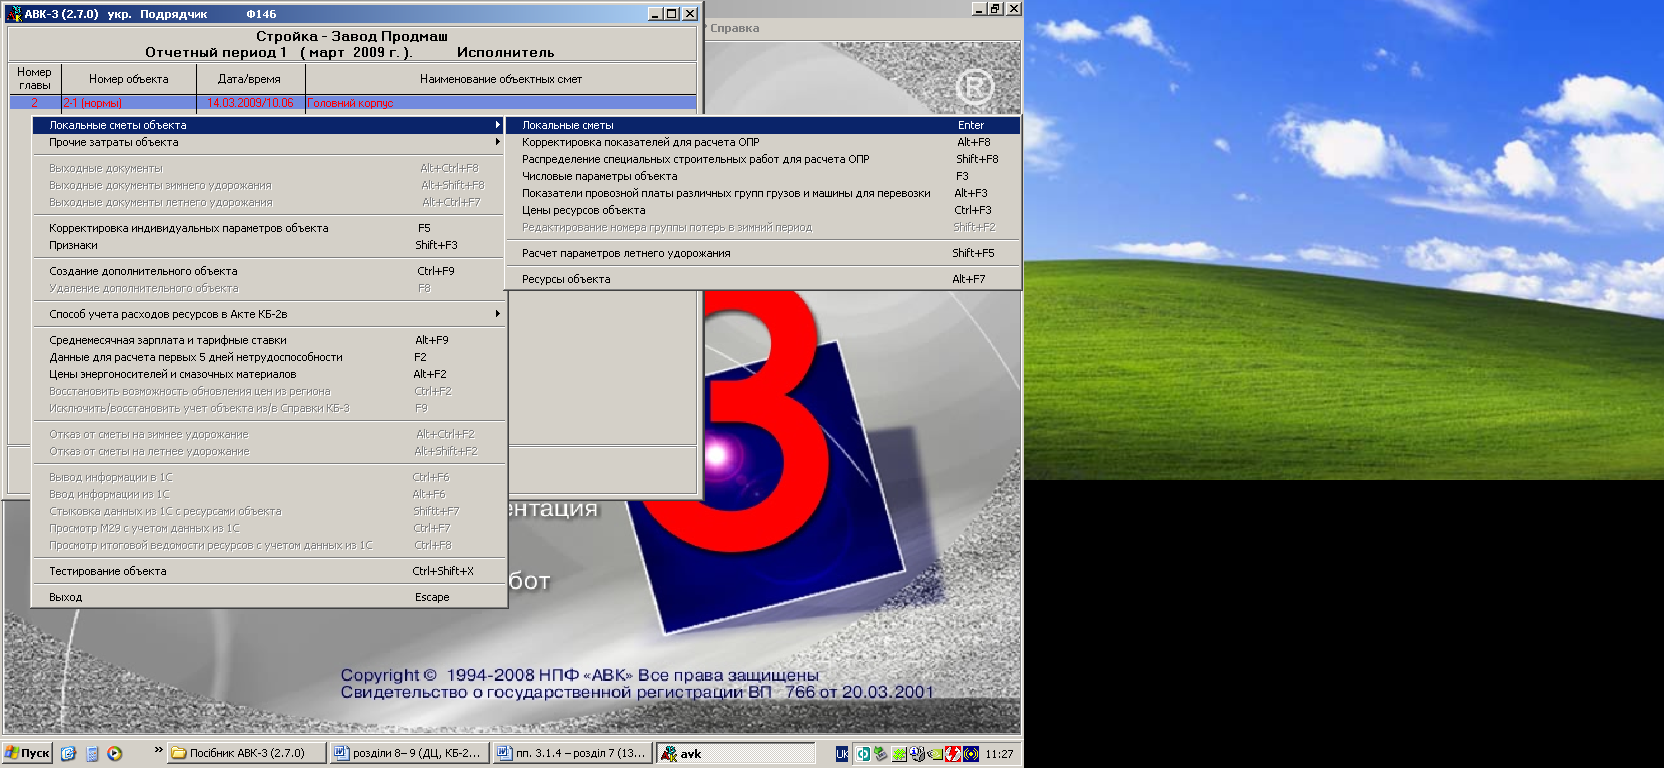
Task: Click the Номер главы column header
Action: (35, 79)
